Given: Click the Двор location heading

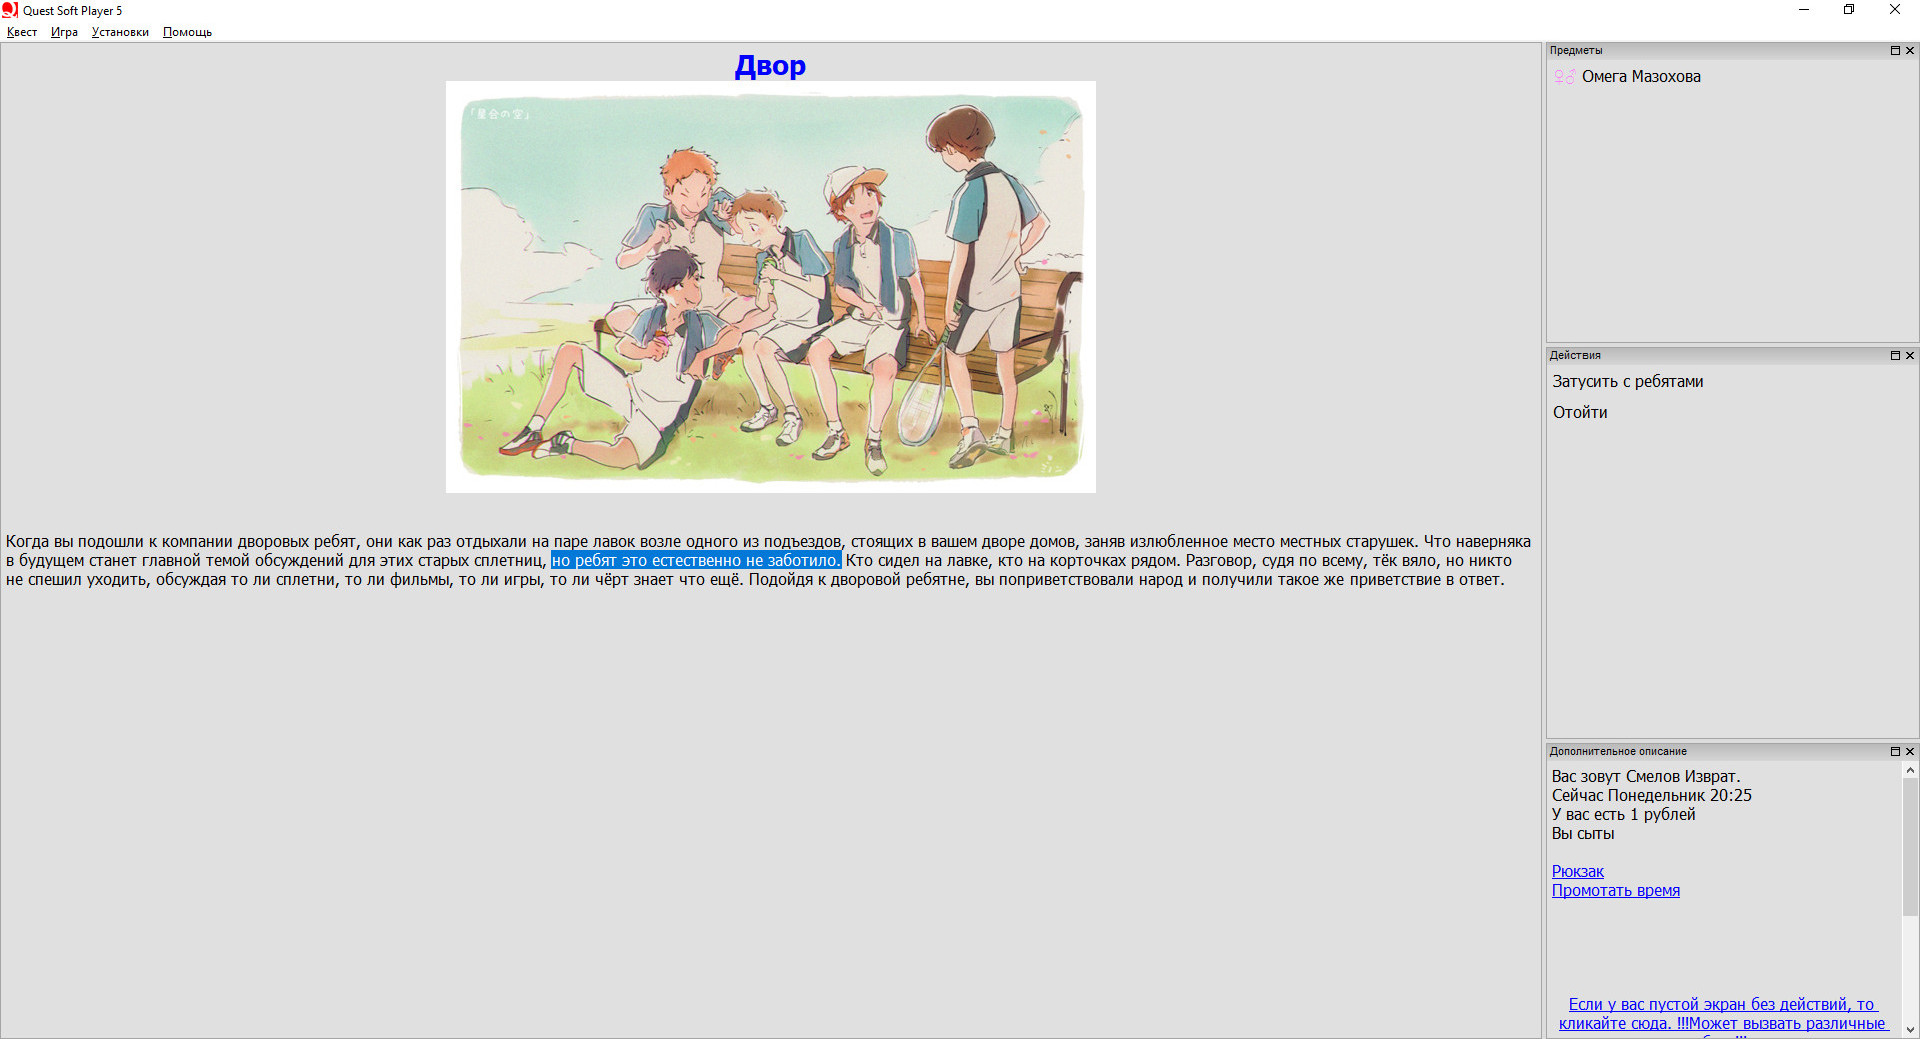Looking at the screenshot, I should [x=770, y=65].
